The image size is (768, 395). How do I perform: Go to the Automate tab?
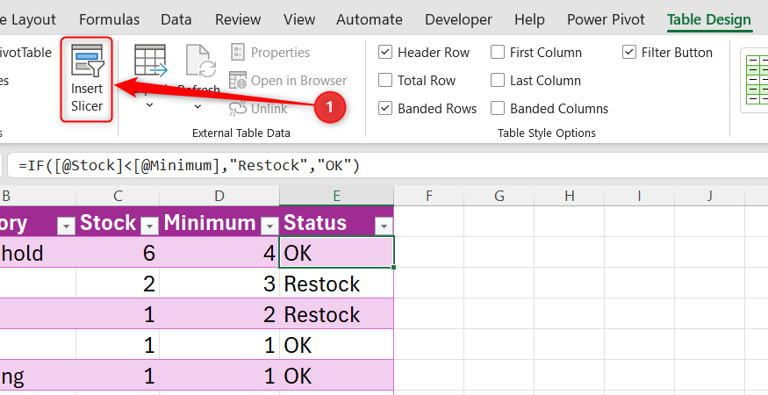tap(369, 20)
